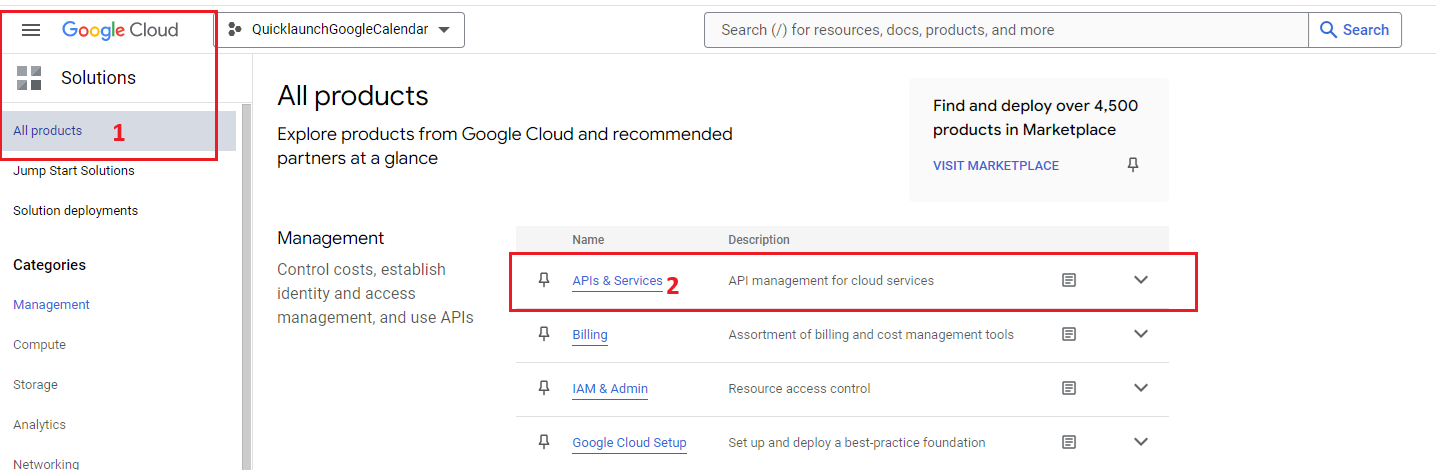Focus the resources search field
Image resolution: width=1436 pixels, height=470 pixels.
[x=1005, y=30]
